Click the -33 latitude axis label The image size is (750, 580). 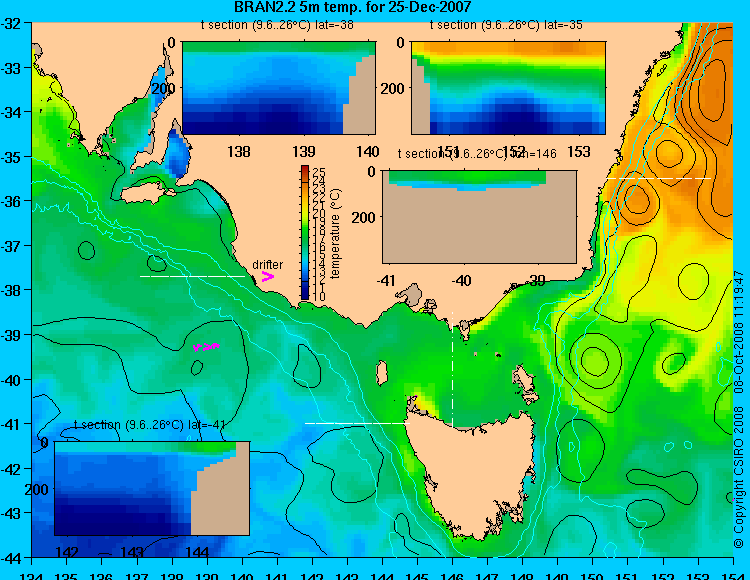click(11, 68)
